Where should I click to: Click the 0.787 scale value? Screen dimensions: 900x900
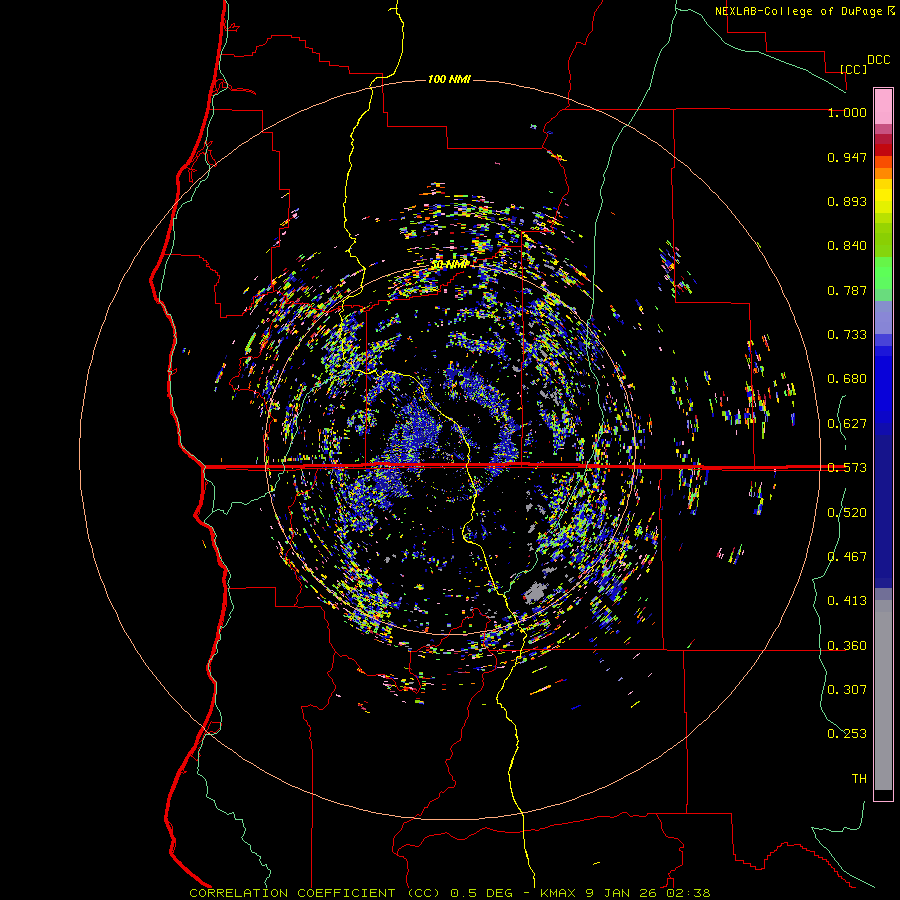(x=847, y=290)
